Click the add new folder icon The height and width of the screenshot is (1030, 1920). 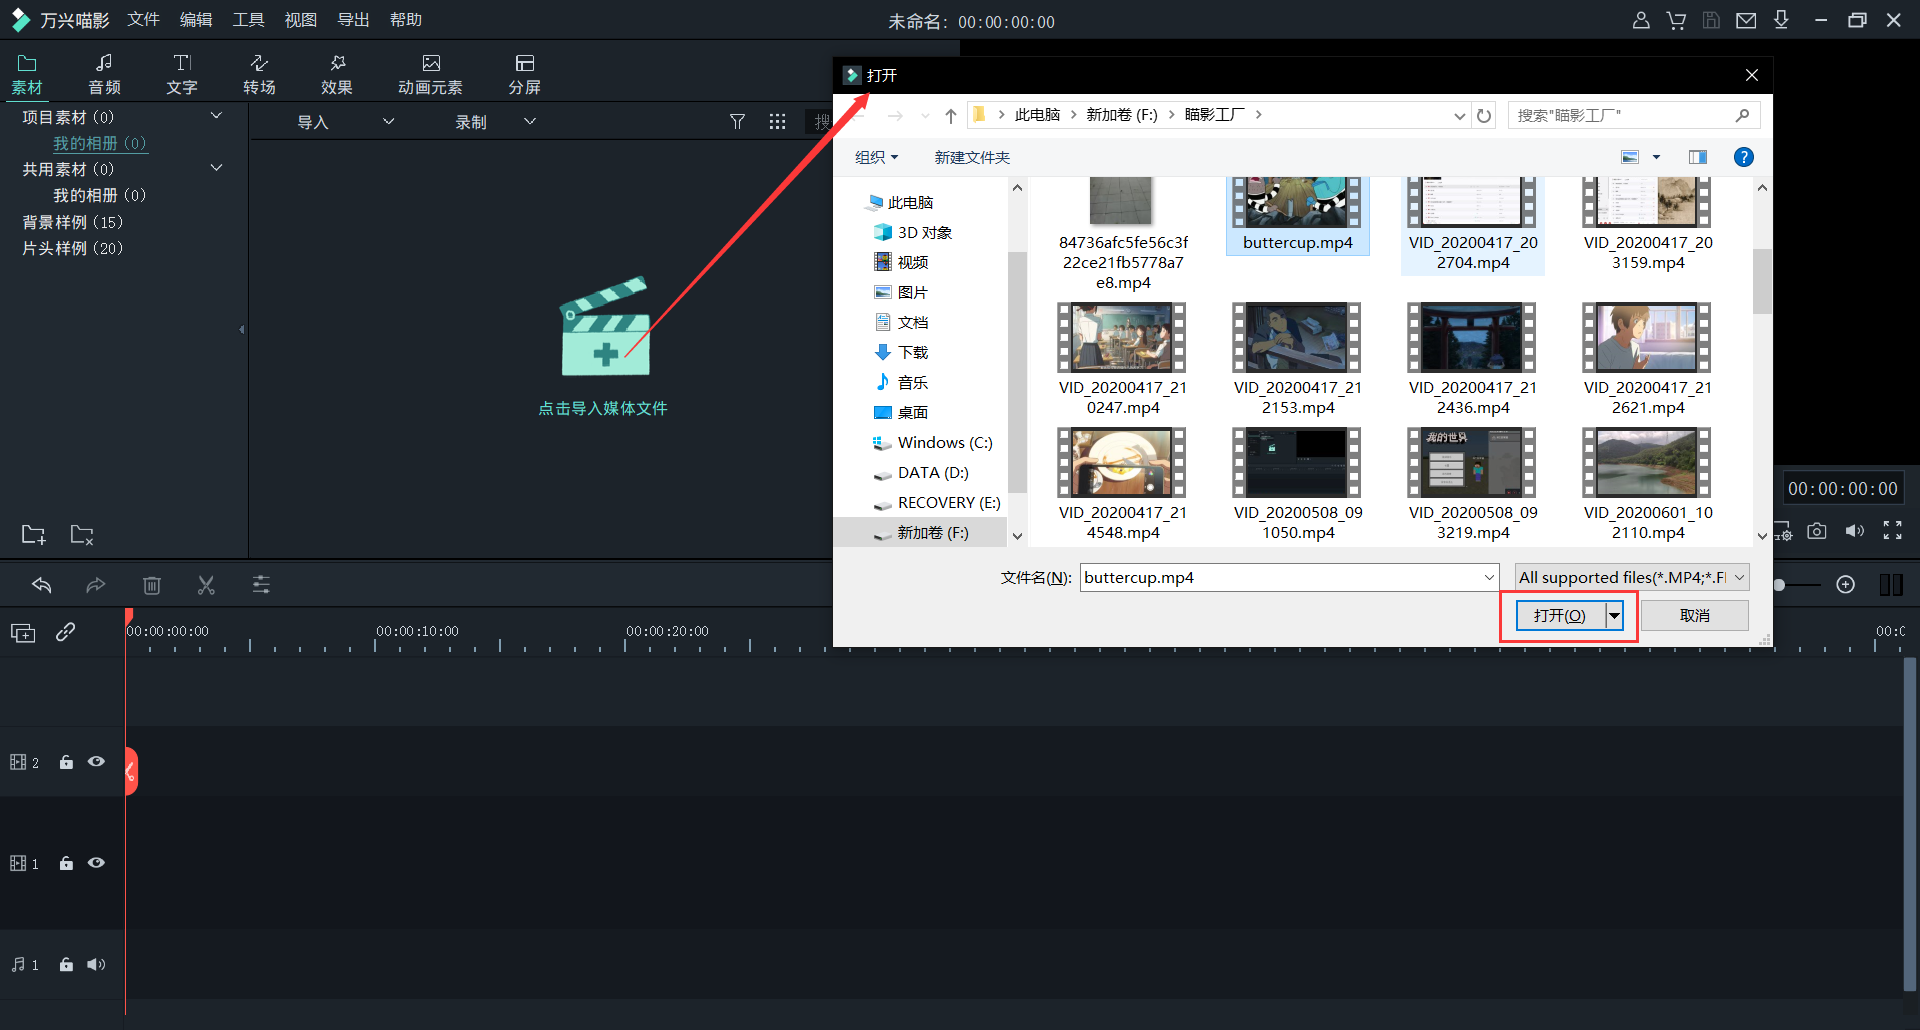coord(33,534)
